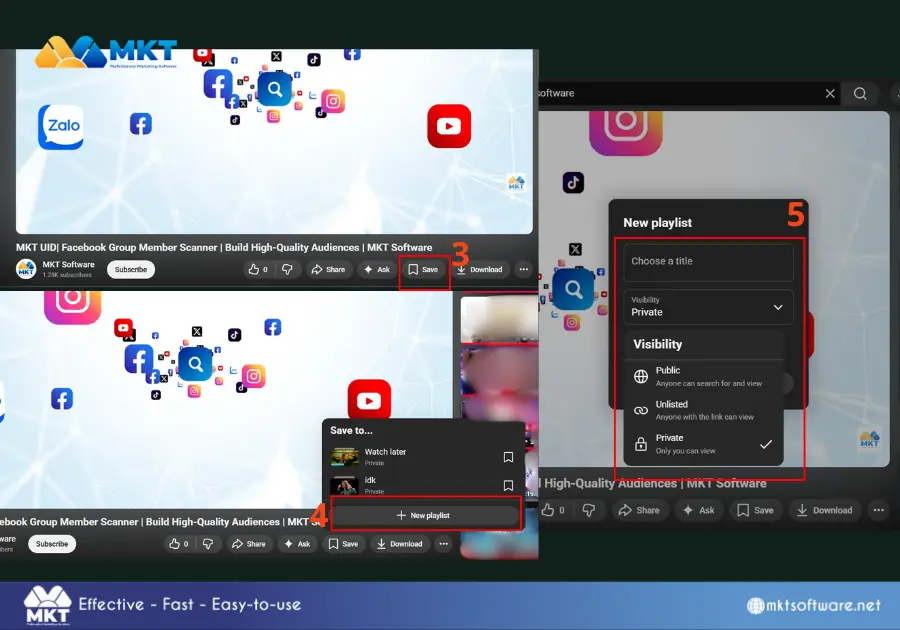Click Save in the Save to screenshot
This screenshot has height=630, width=900.
point(343,544)
